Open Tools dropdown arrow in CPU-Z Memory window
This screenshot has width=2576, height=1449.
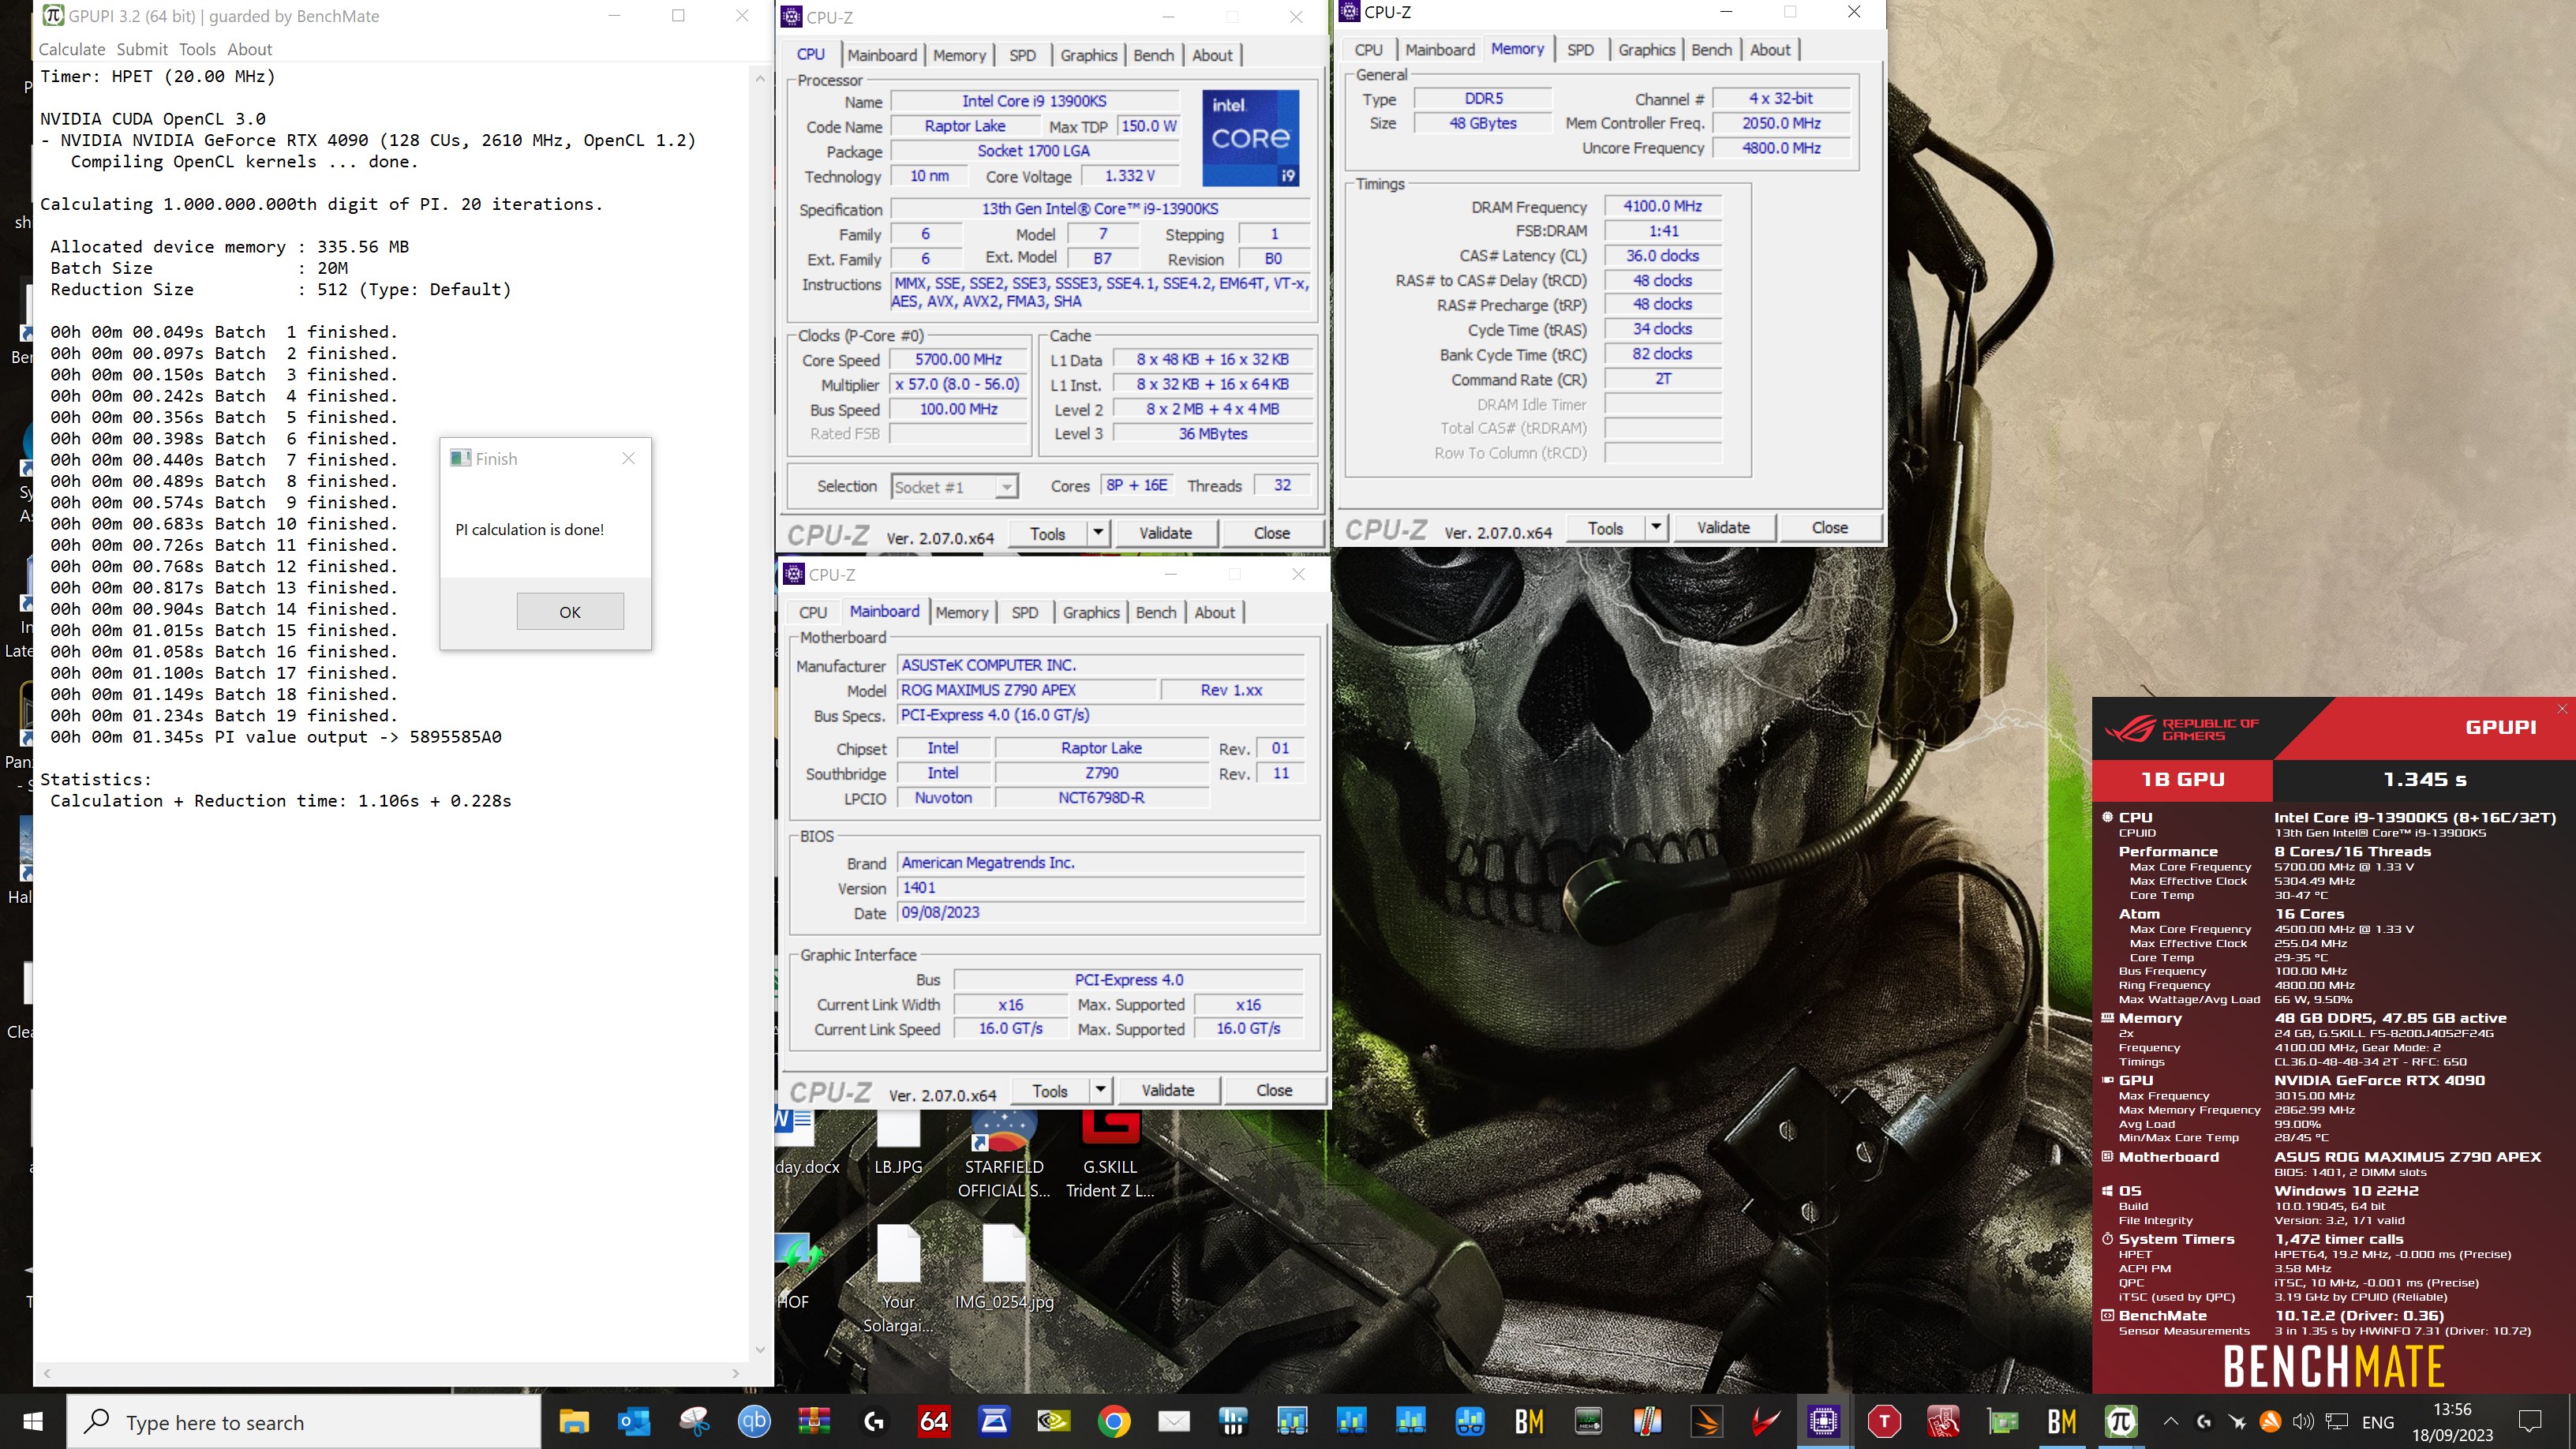tap(1656, 527)
